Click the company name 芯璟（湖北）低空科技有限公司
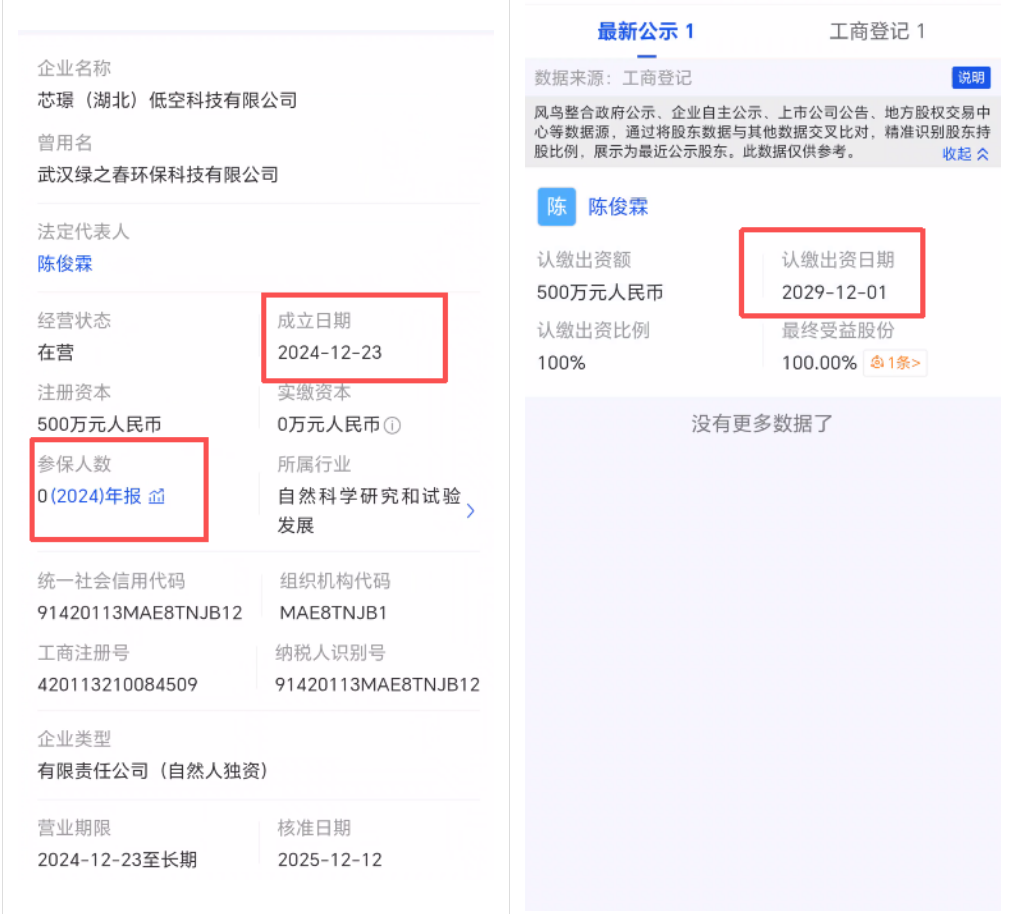This screenshot has height=914, width=1014. (165, 100)
